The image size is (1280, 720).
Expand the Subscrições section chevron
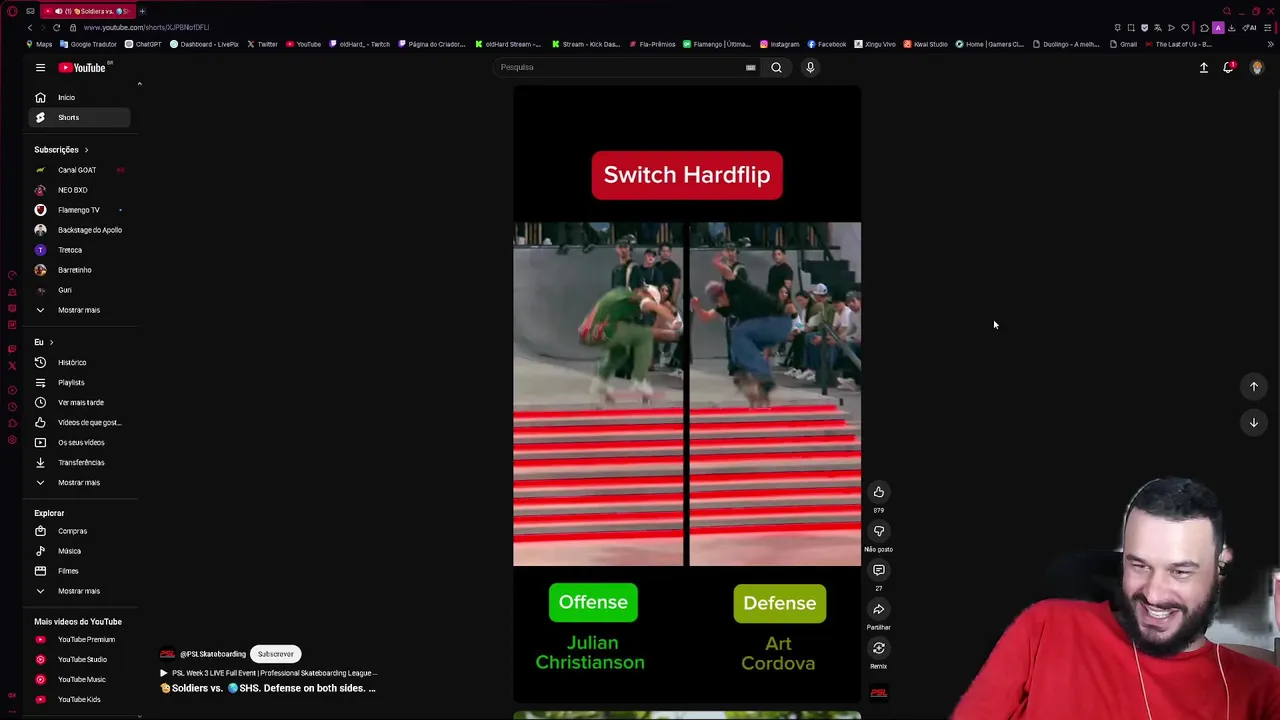pyautogui.click(x=86, y=150)
